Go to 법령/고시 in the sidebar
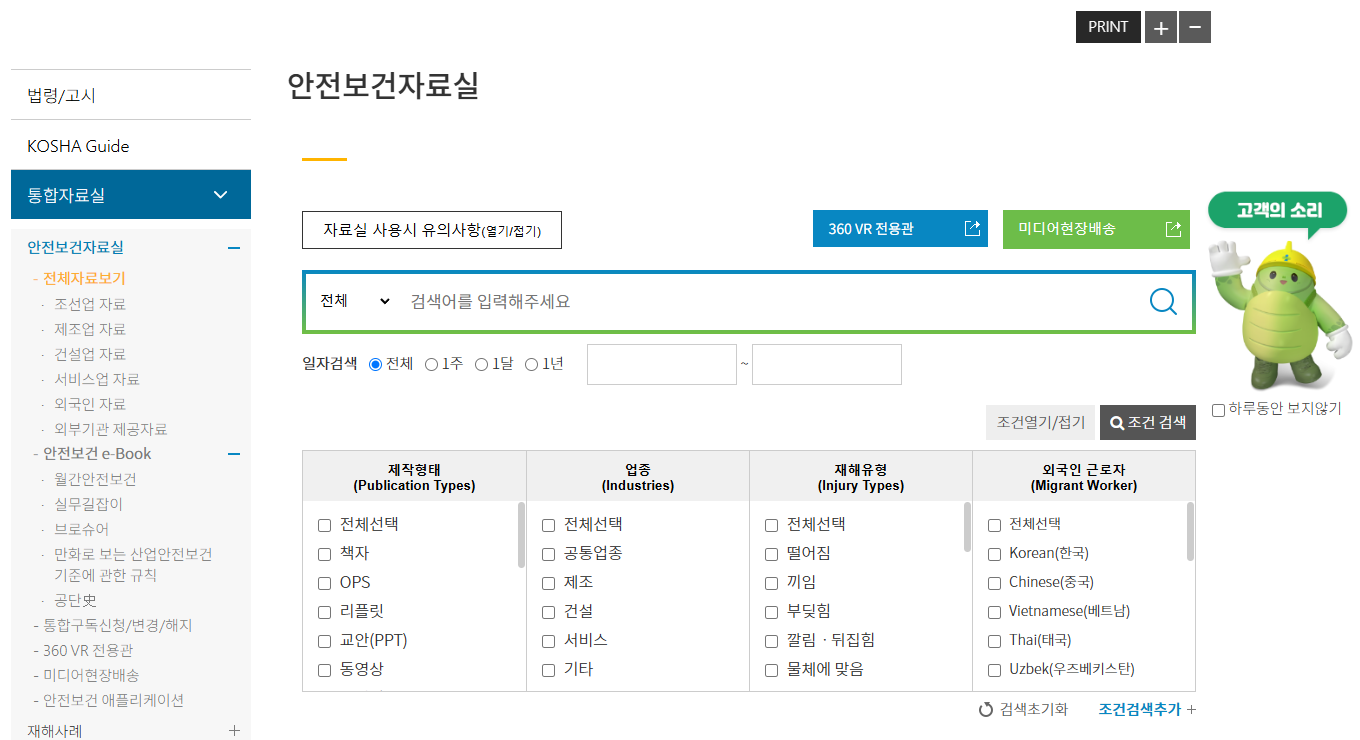This screenshot has width=1360, height=740. (62, 96)
